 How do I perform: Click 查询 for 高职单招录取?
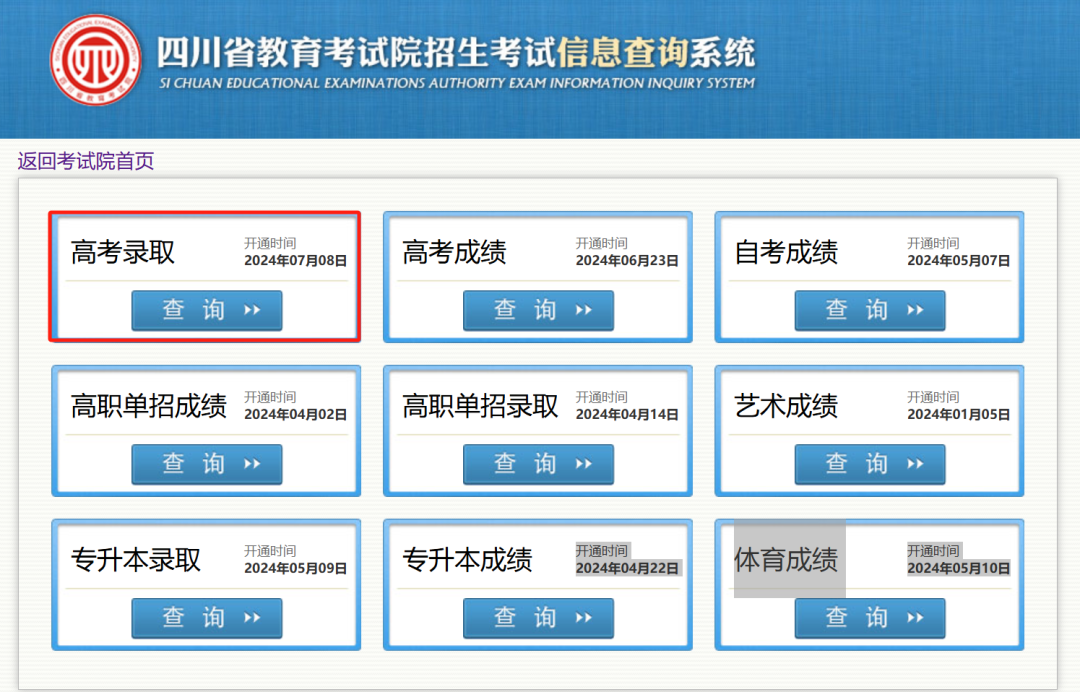538,464
